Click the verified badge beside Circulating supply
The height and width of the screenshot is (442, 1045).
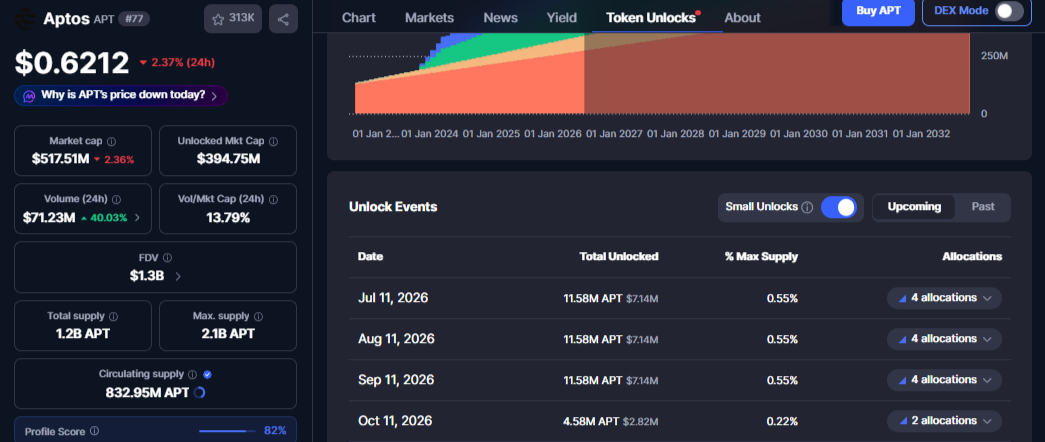(x=207, y=375)
